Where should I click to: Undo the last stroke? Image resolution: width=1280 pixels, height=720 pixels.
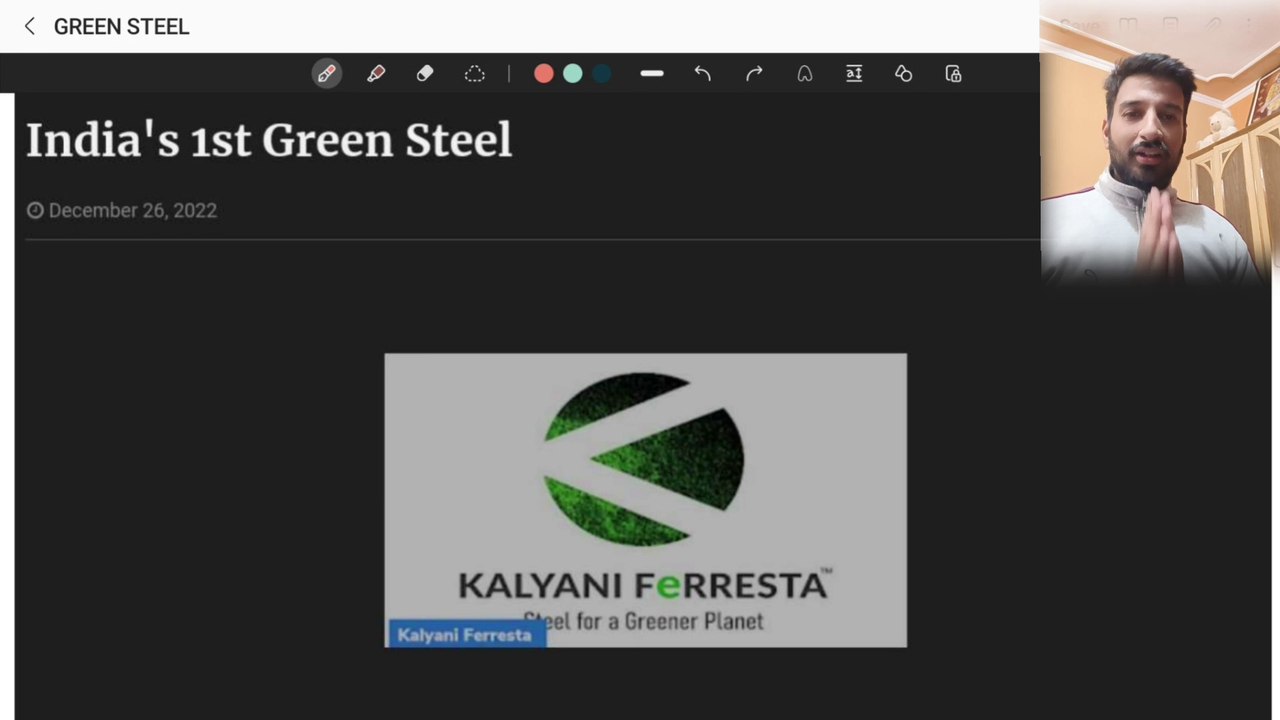(703, 74)
